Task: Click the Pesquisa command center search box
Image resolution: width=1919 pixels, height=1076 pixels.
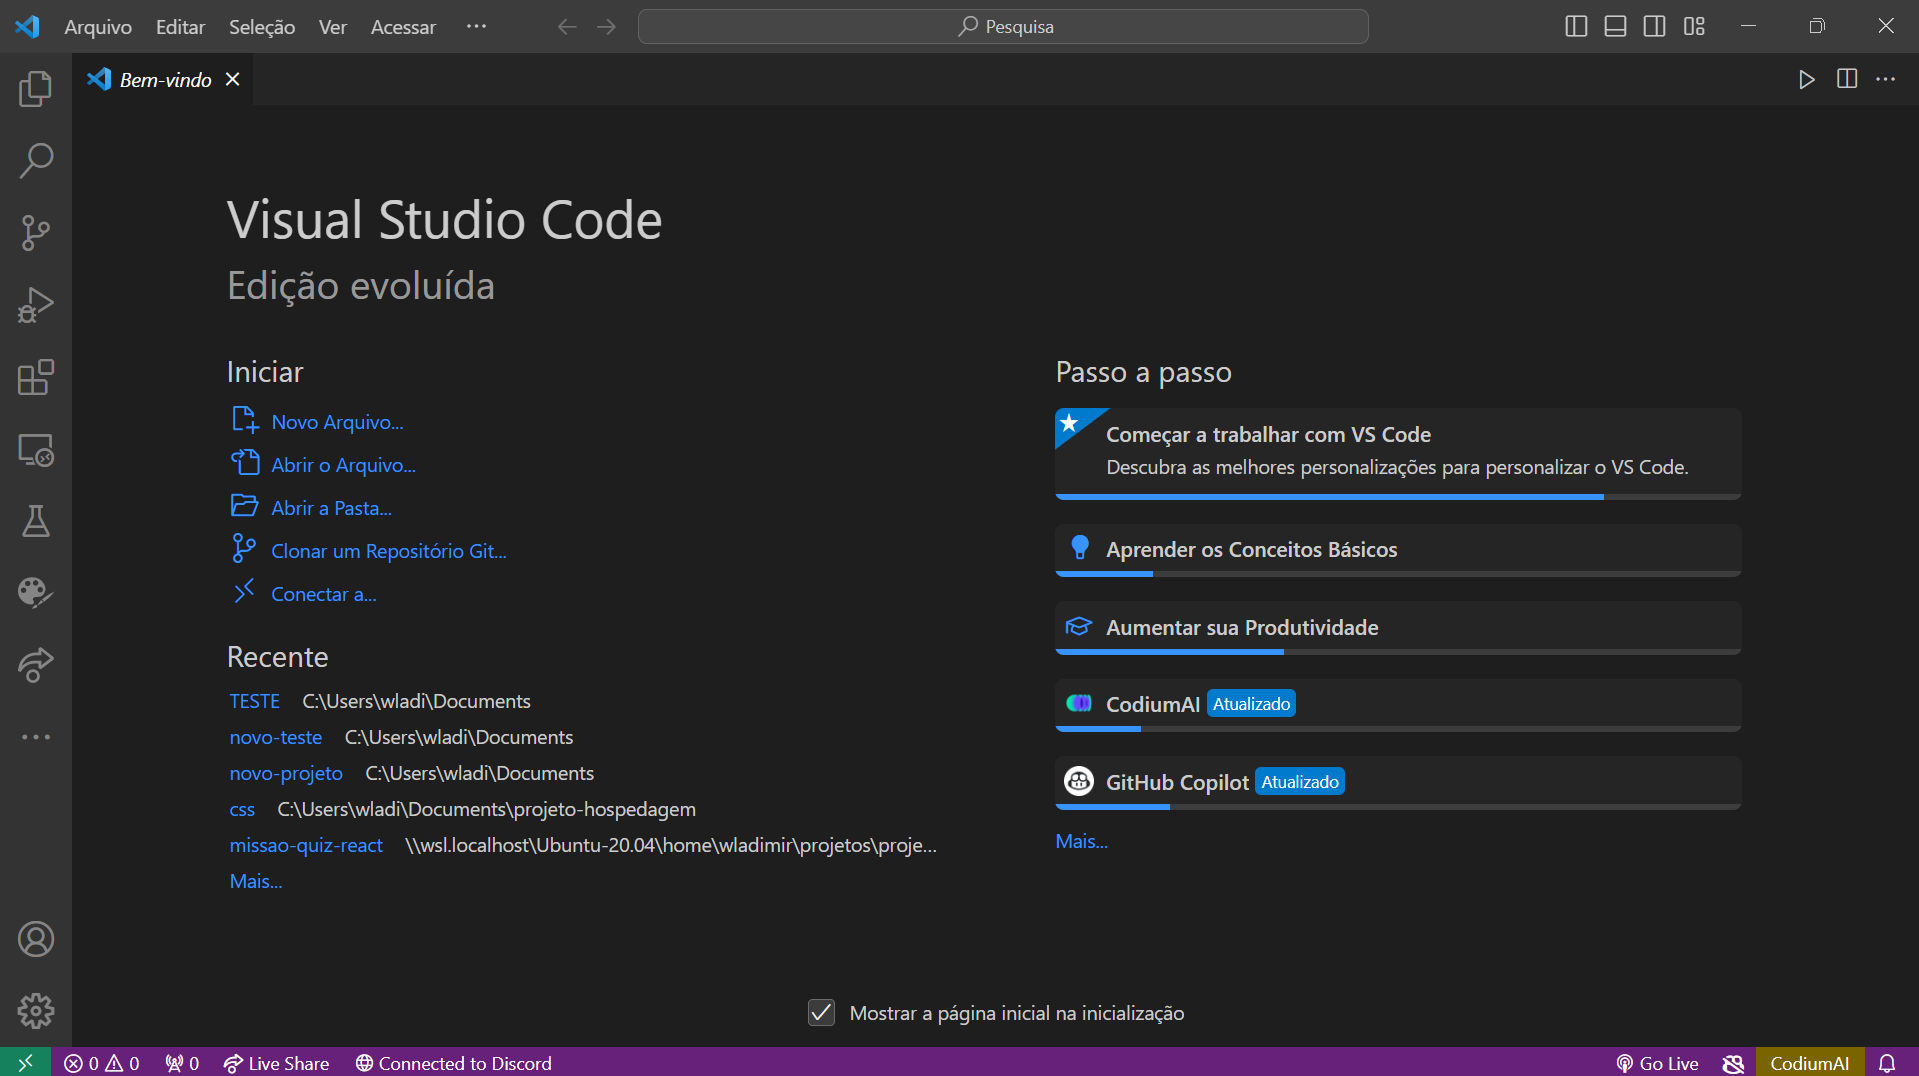Action: coord(1003,27)
